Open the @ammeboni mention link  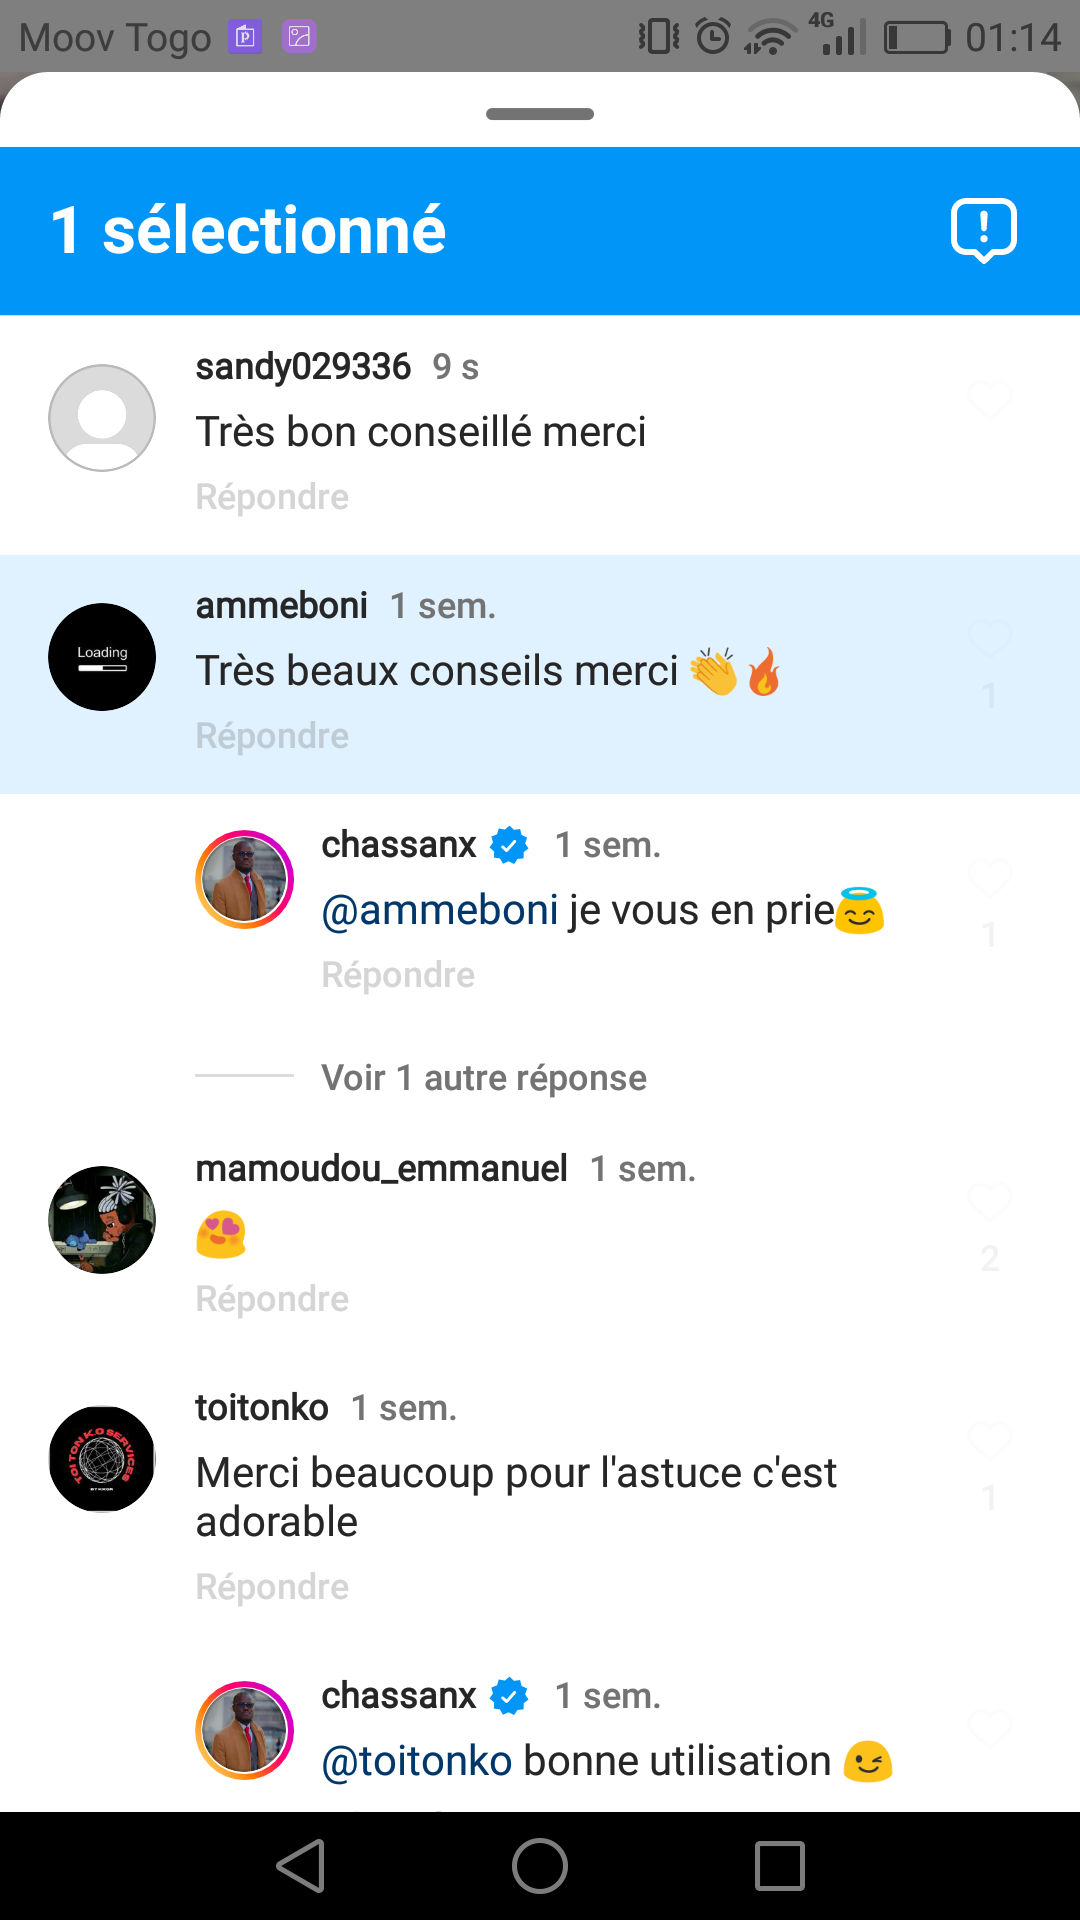click(x=440, y=911)
